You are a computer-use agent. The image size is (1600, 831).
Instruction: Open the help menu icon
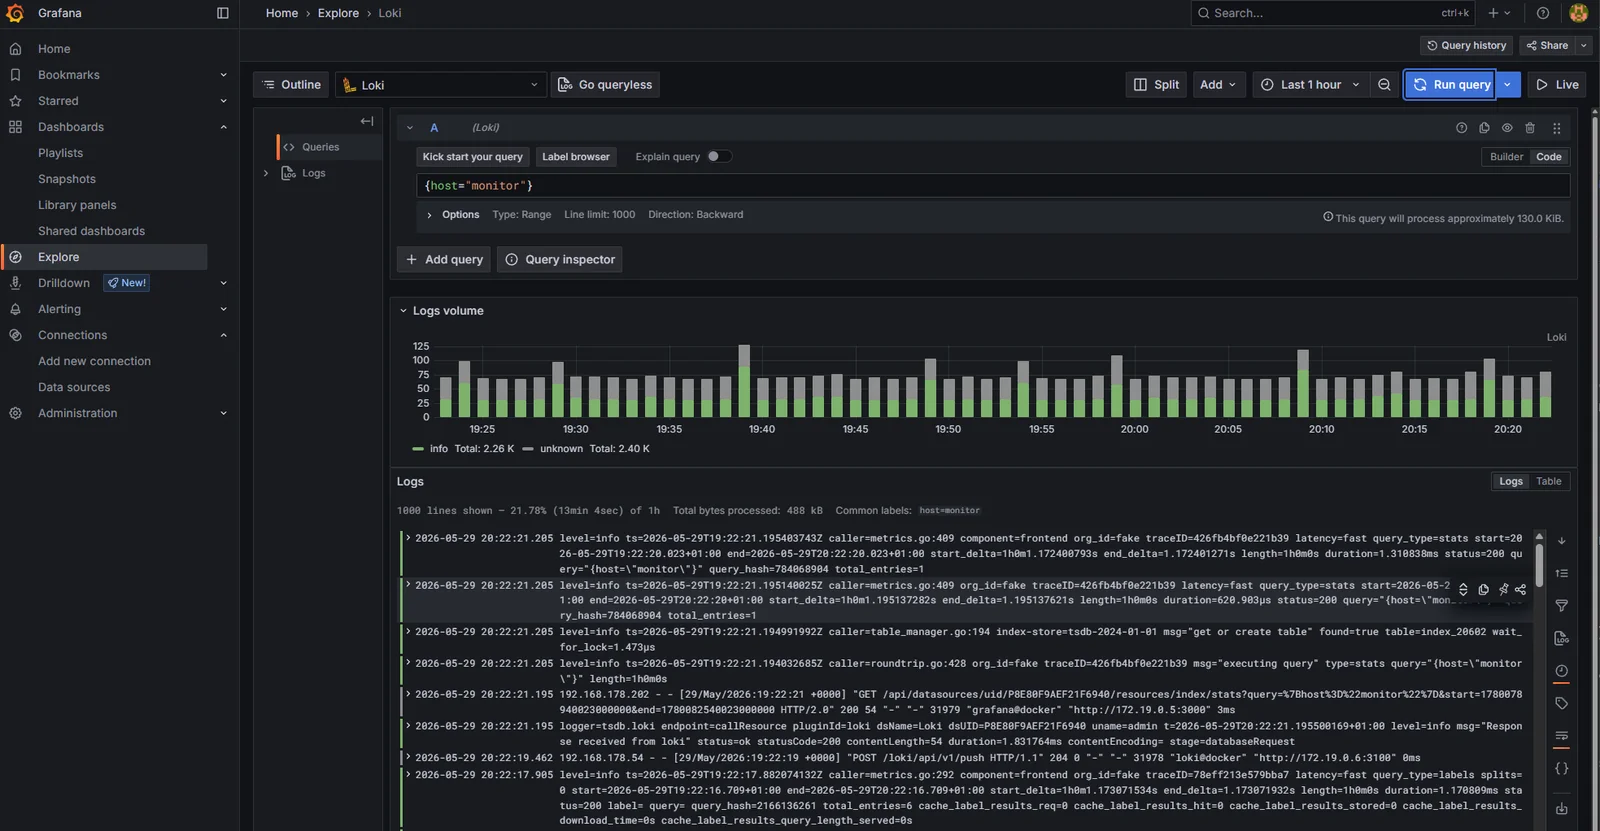(1543, 13)
